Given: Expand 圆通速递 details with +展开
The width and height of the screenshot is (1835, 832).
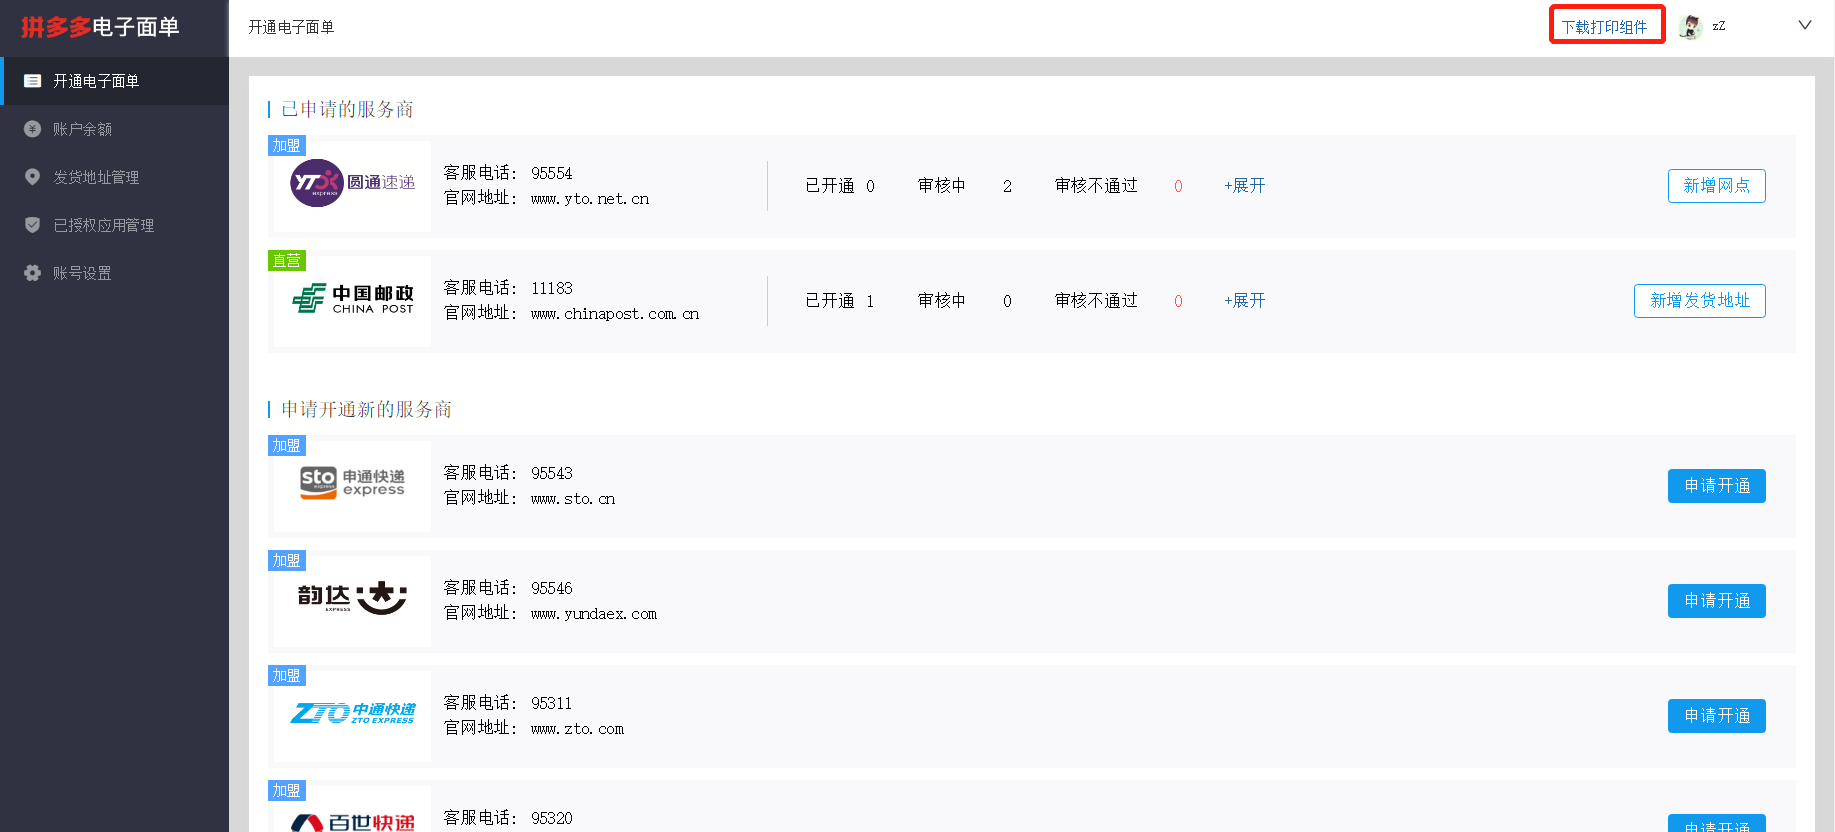Looking at the screenshot, I should [x=1244, y=186].
